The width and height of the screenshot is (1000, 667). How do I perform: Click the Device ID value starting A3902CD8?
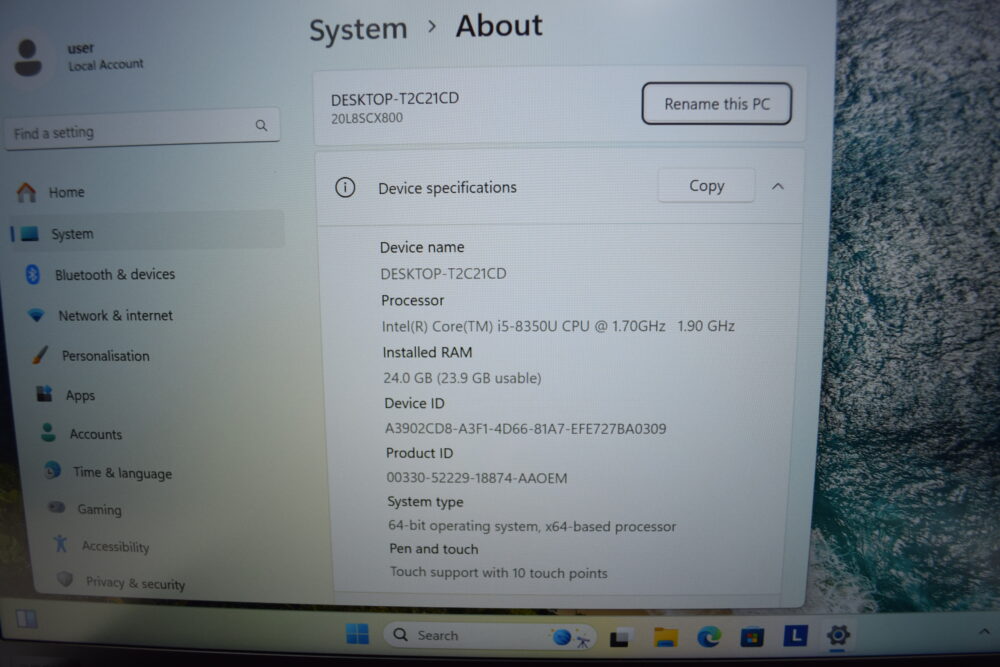click(526, 429)
